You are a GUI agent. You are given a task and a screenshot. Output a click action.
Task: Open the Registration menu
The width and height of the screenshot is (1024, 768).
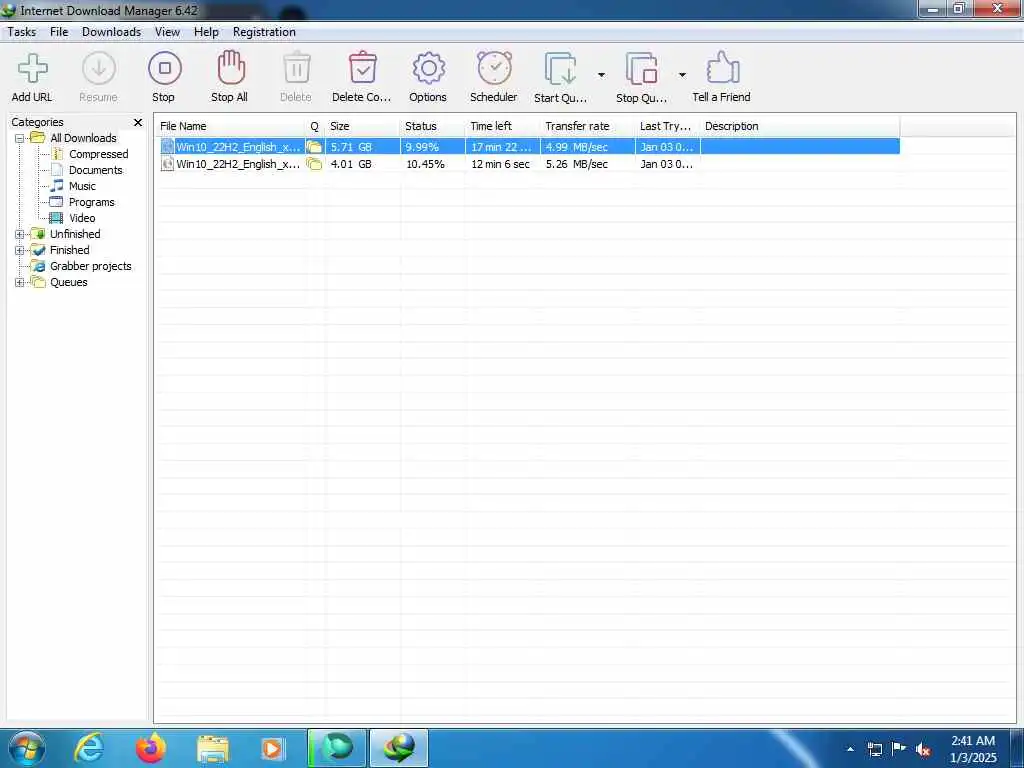pyautogui.click(x=264, y=32)
